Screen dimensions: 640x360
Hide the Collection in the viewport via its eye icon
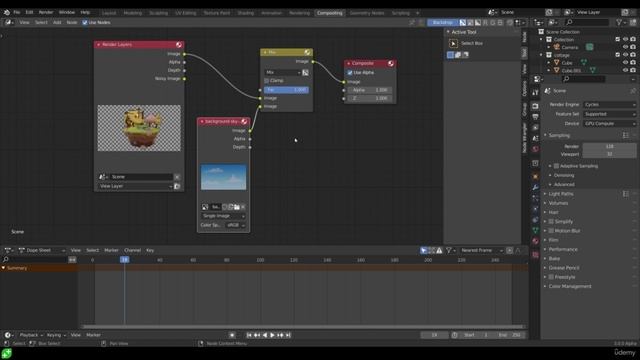pos(625,40)
